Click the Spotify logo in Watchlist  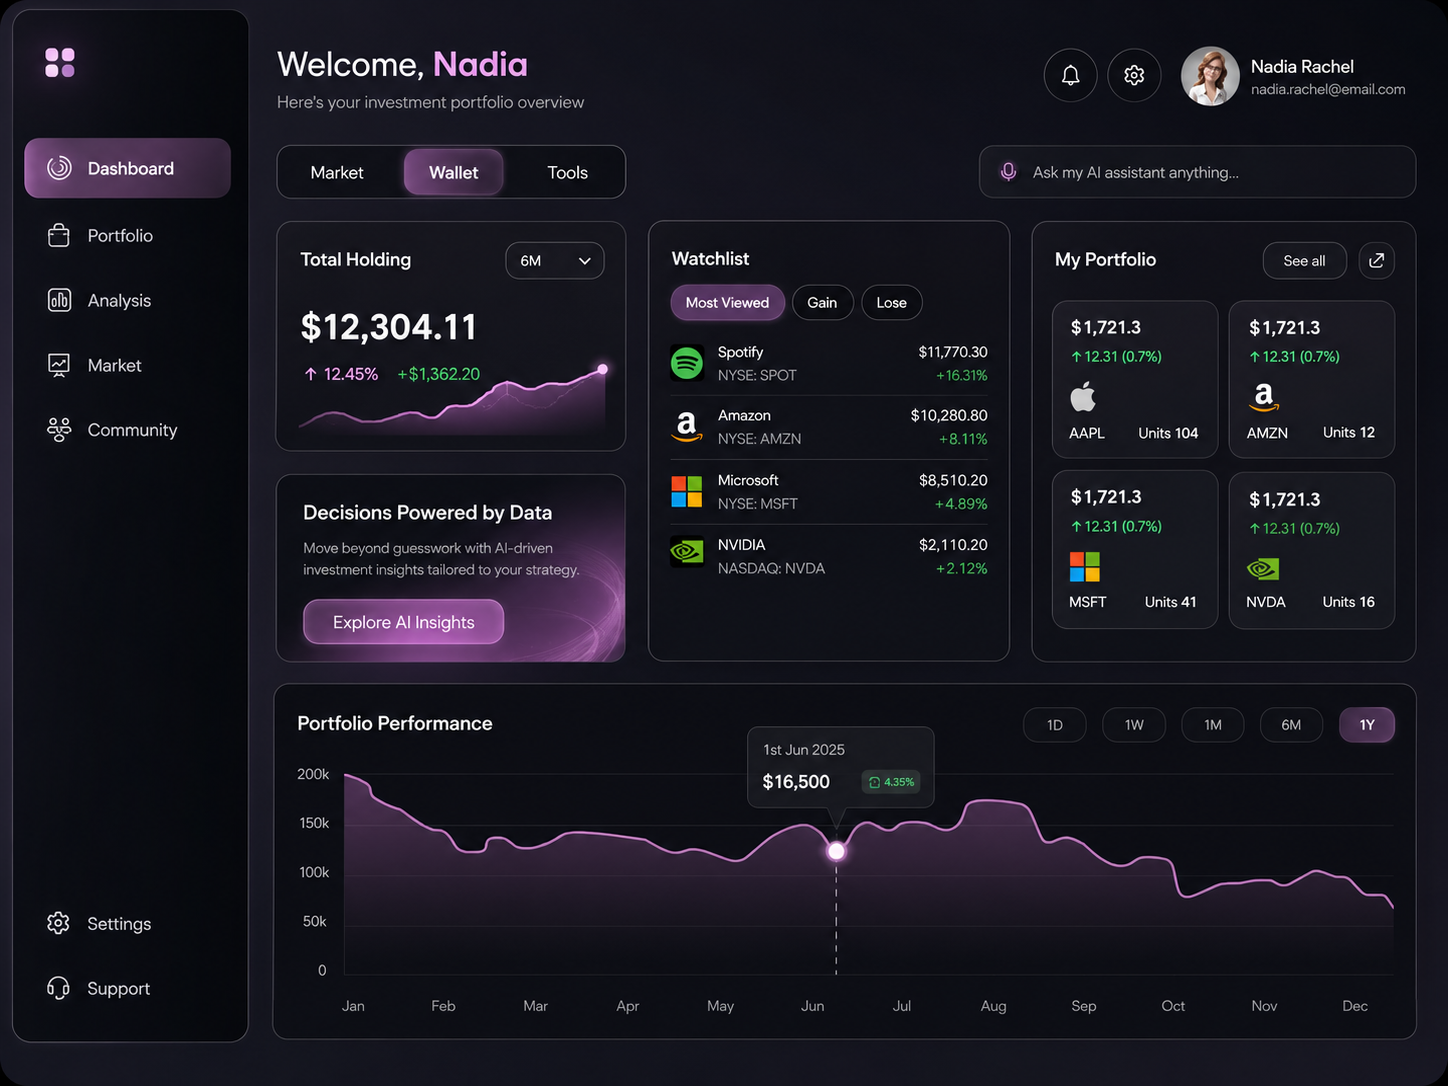(x=687, y=363)
